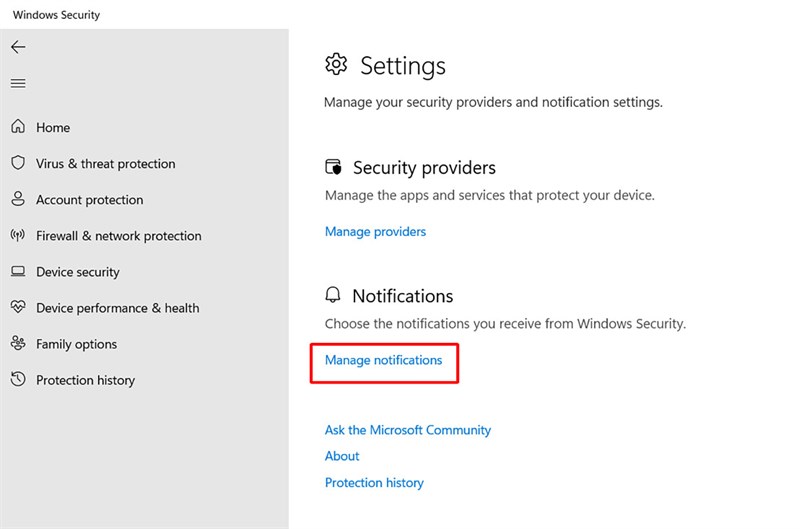Viewport: 800px width, 529px height.
Task: Click the heart icon for Device performance
Action: [x=18, y=307]
